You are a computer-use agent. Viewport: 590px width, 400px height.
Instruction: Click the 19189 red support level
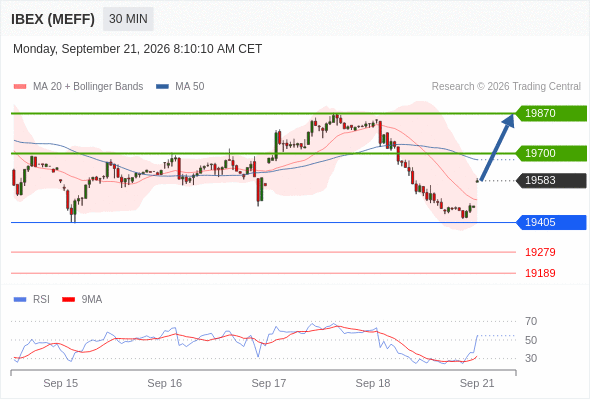click(540, 273)
